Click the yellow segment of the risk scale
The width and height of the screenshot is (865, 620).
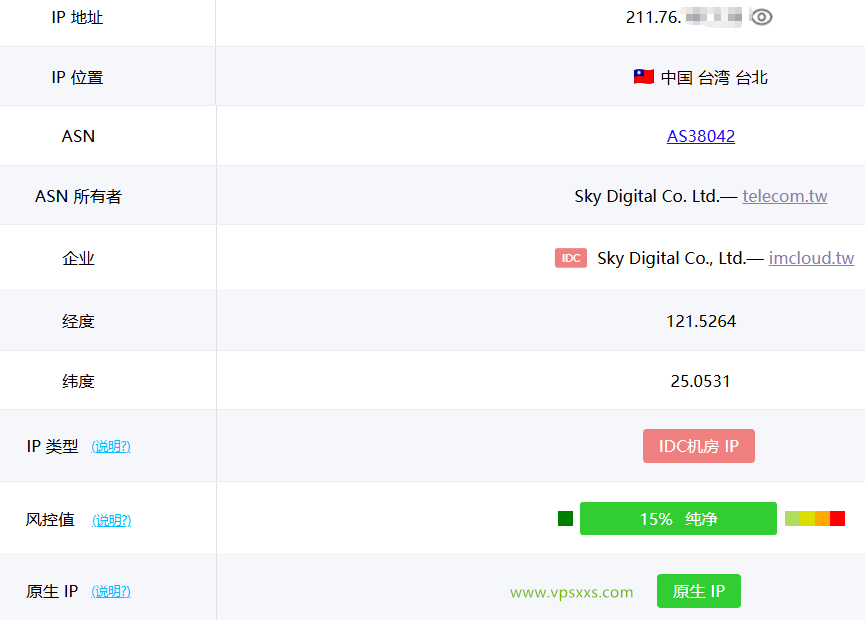pyautogui.click(x=807, y=518)
